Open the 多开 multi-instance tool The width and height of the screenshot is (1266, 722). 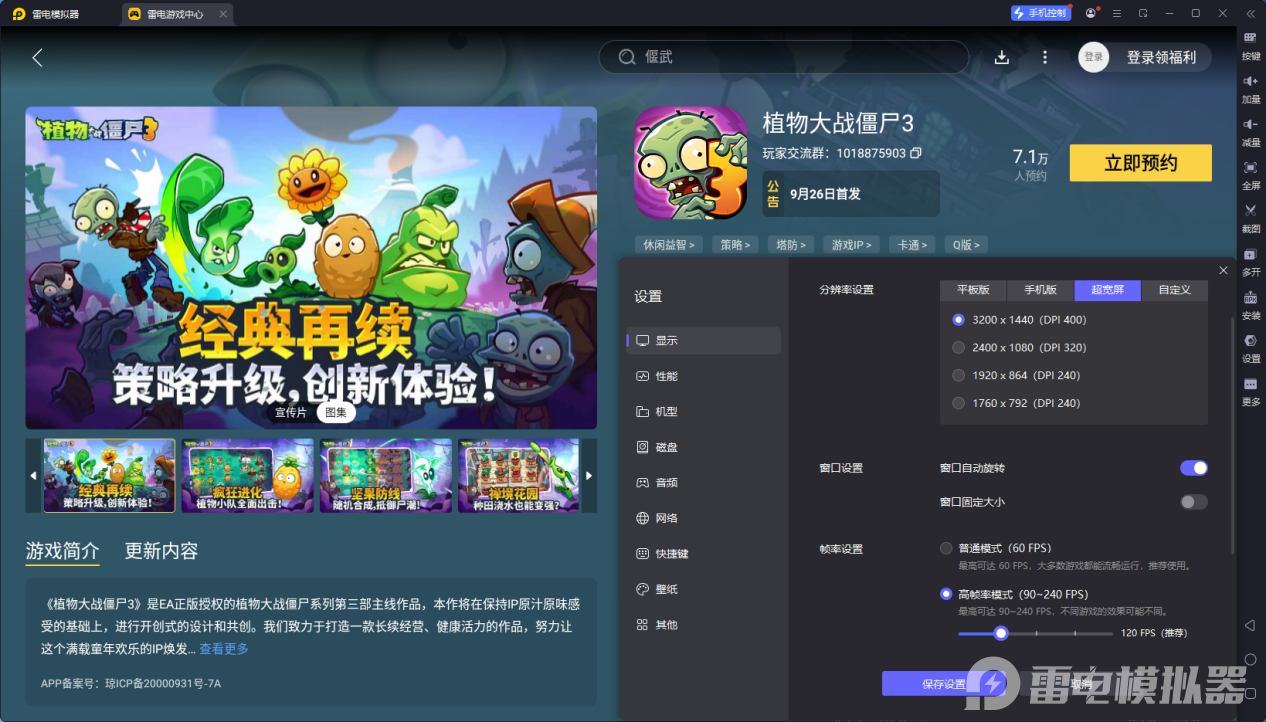click(x=1250, y=254)
